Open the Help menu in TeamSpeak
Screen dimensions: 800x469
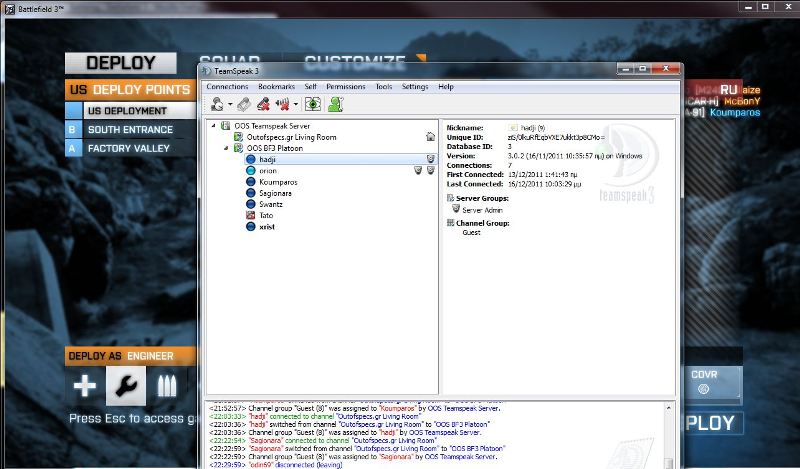pyautogui.click(x=445, y=87)
